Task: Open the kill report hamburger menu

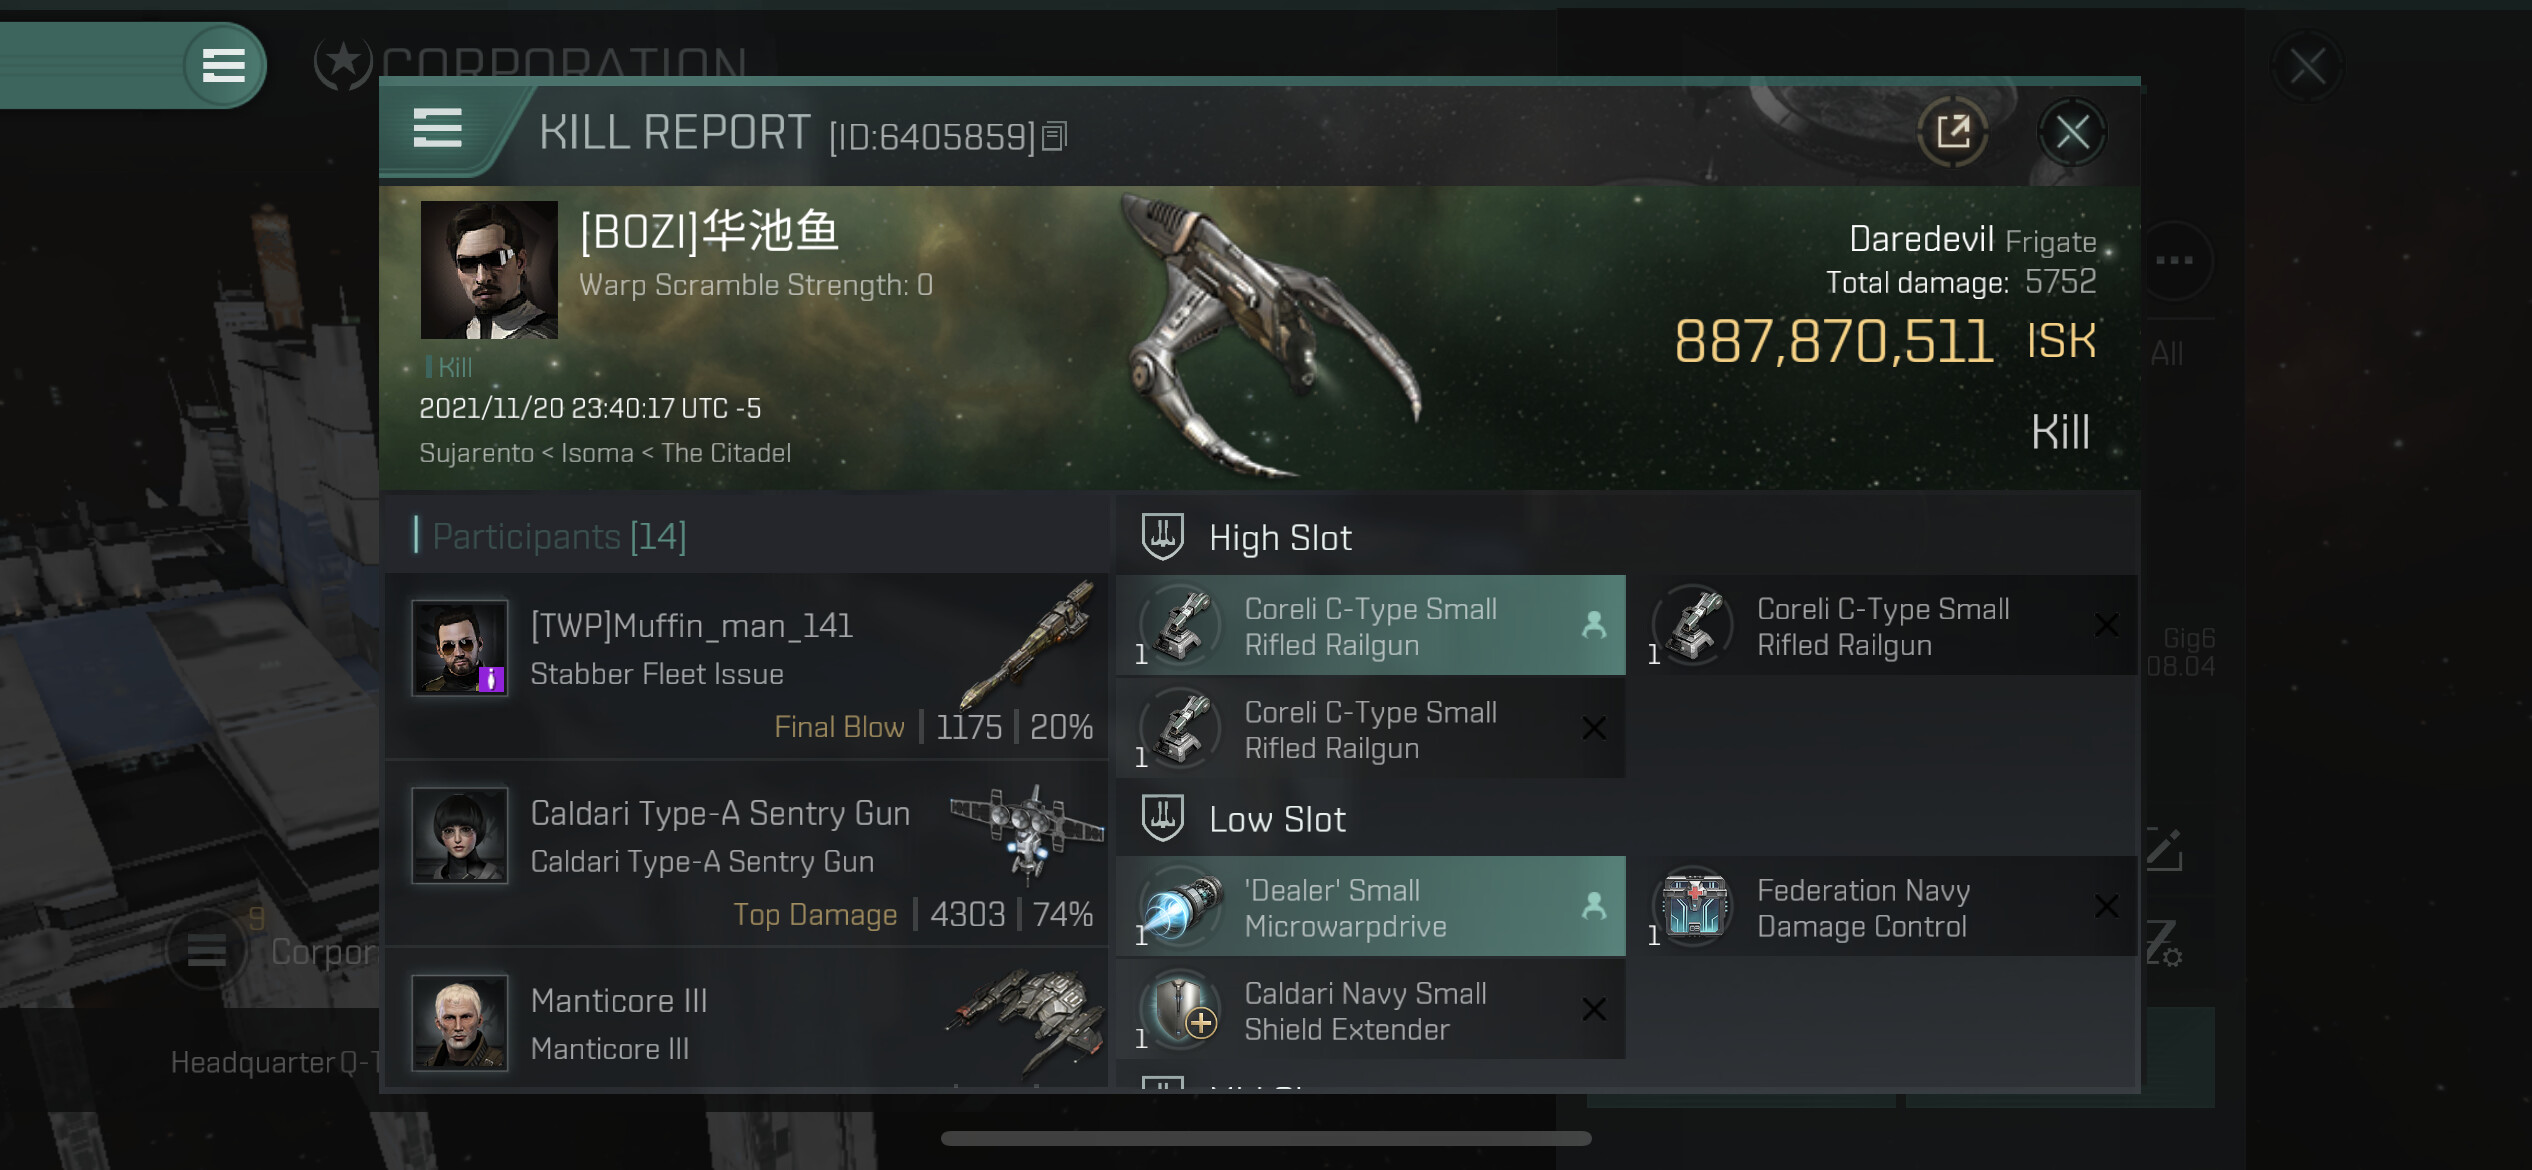Action: (437, 129)
